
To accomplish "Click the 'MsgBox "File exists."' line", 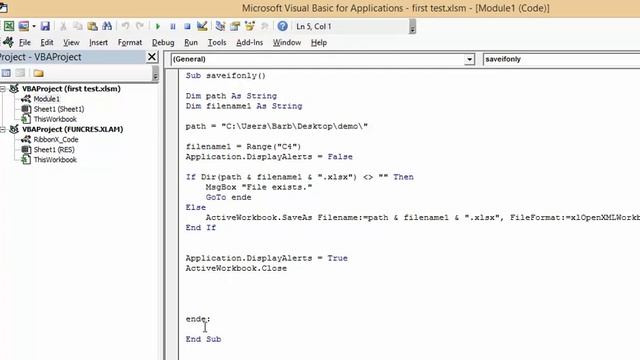I will point(259,187).
